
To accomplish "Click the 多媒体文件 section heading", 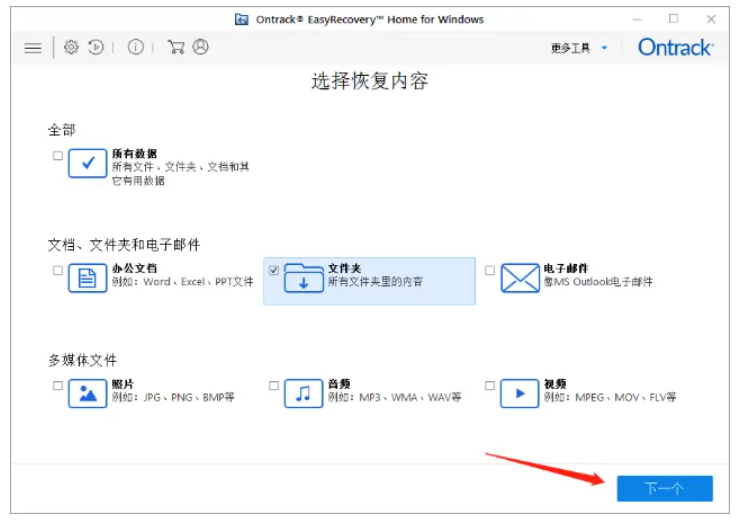I will click(x=82, y=361).
